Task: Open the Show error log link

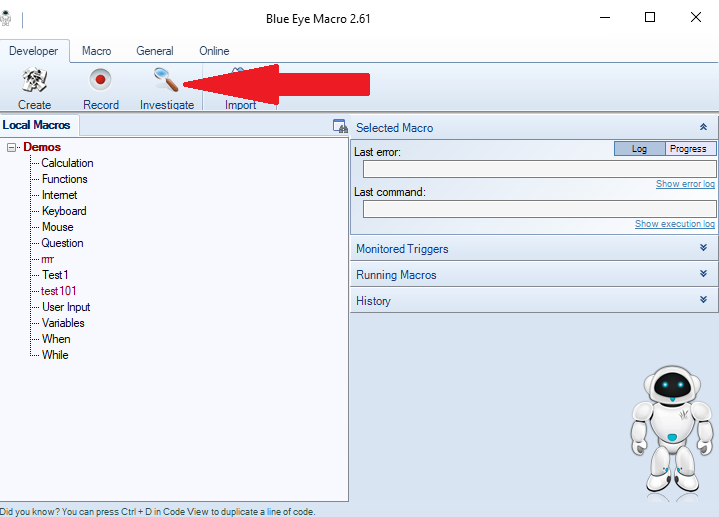Action: coord(685,184)
